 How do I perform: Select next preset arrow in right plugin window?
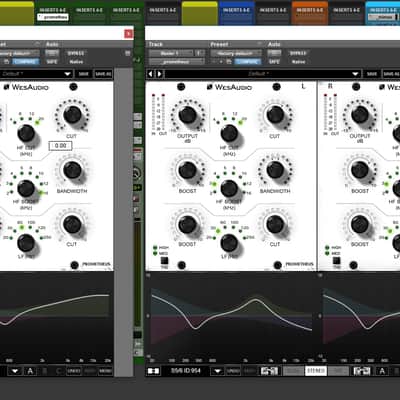point(159,74)
